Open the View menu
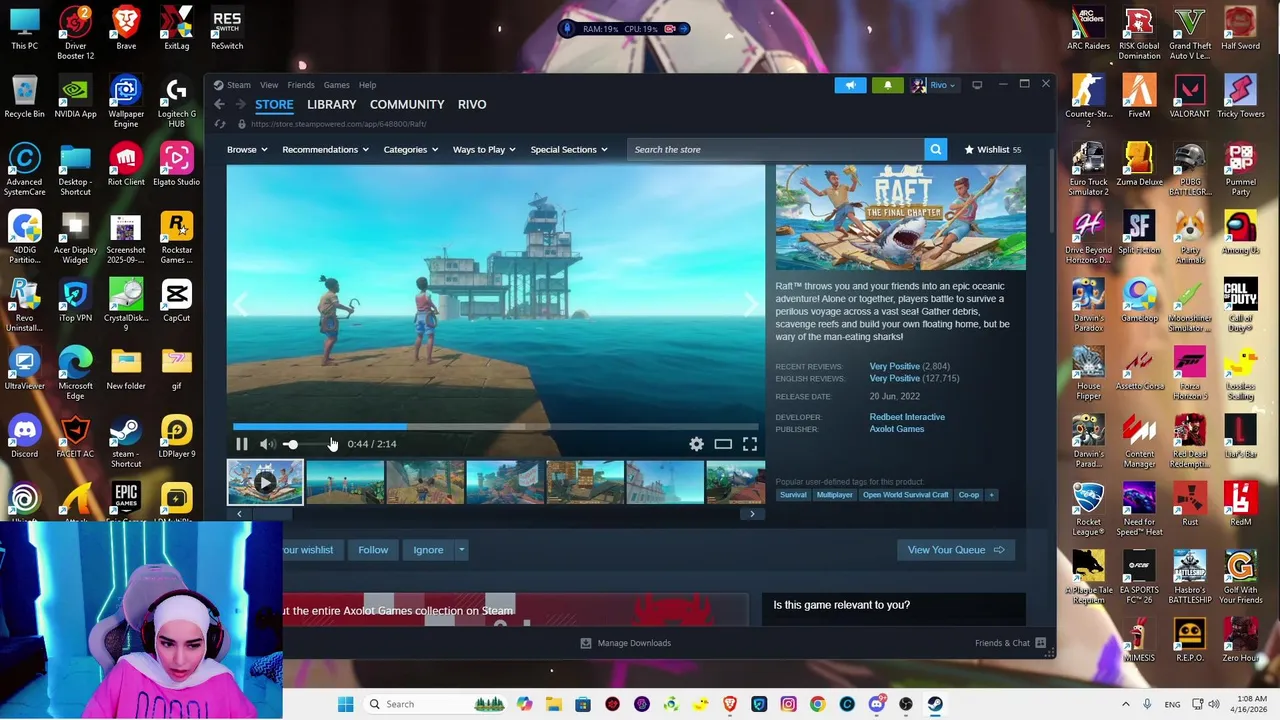 coord(269,85)
